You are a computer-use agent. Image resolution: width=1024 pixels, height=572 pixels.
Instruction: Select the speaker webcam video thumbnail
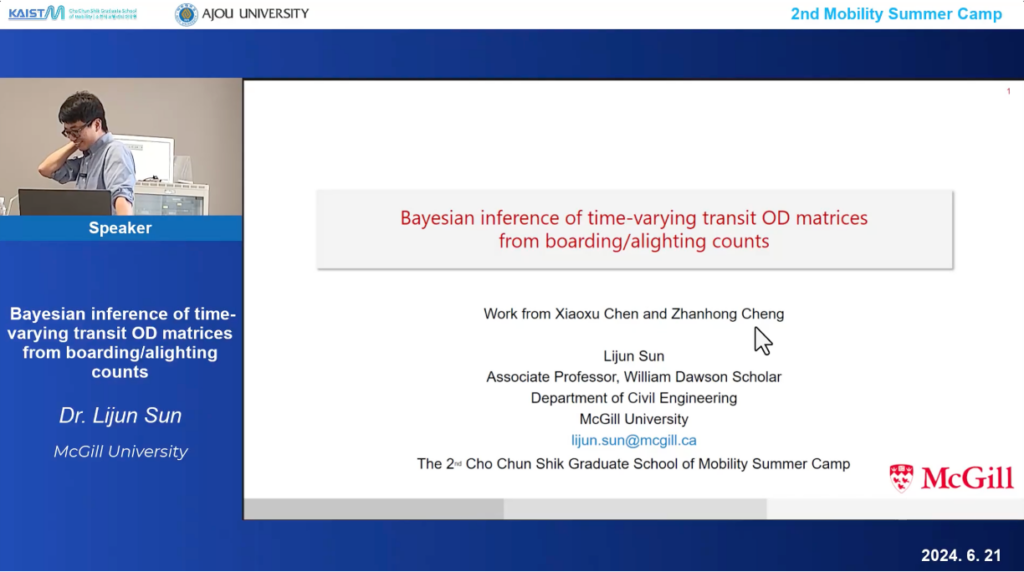(x=121, y=147)
